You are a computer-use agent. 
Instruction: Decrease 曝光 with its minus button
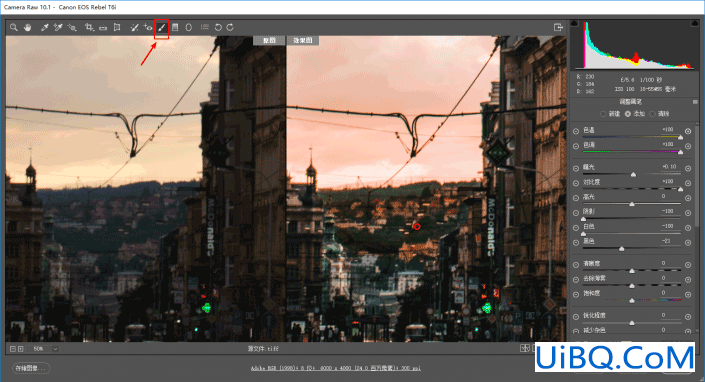coord(576,168)
